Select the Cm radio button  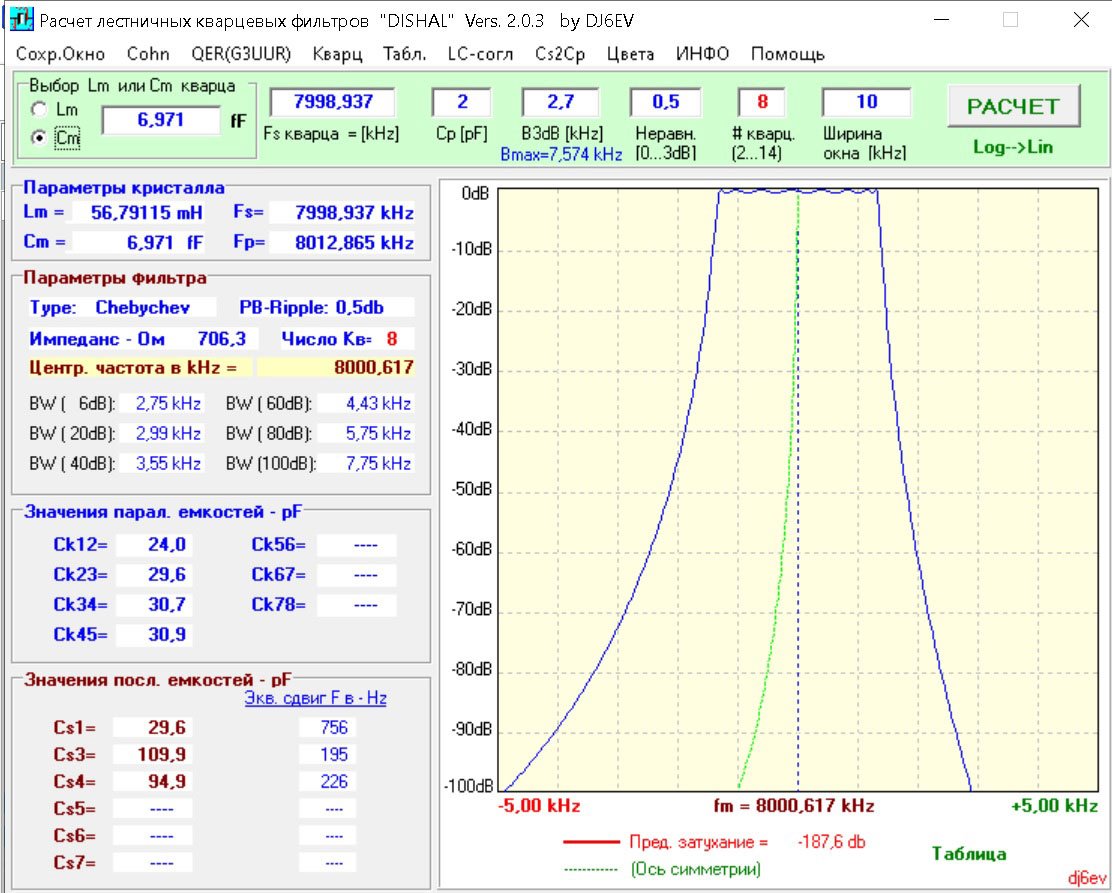[39, 139]
